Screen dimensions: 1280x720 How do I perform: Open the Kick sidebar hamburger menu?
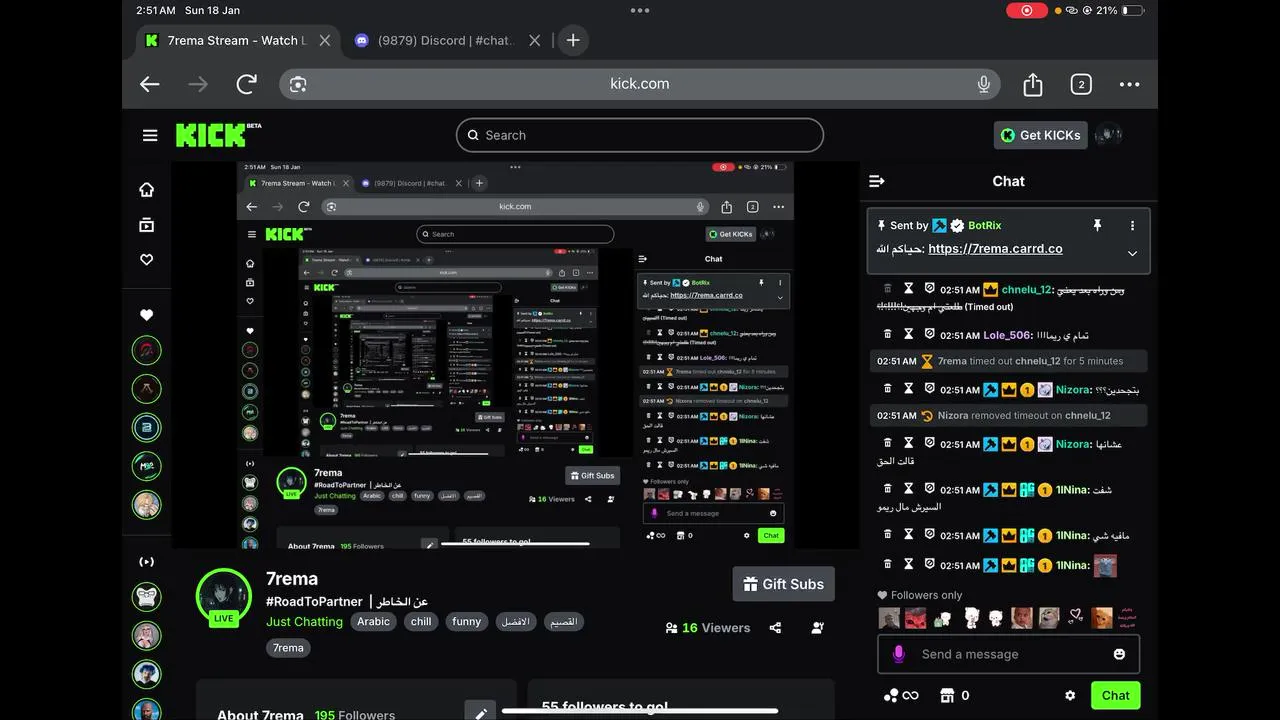[150, 135]
